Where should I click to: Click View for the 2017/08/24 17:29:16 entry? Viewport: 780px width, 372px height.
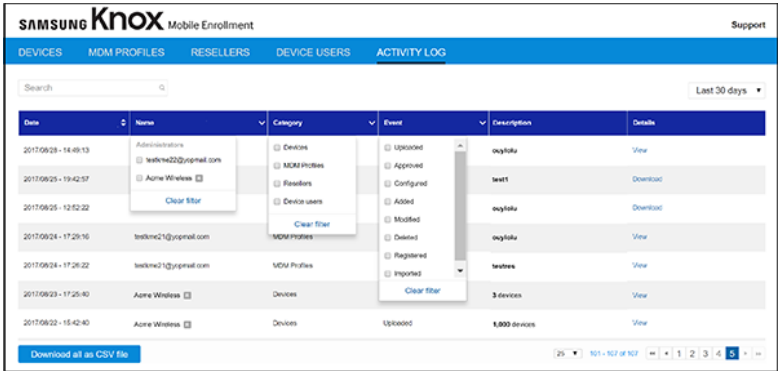(x=639, y=237)
